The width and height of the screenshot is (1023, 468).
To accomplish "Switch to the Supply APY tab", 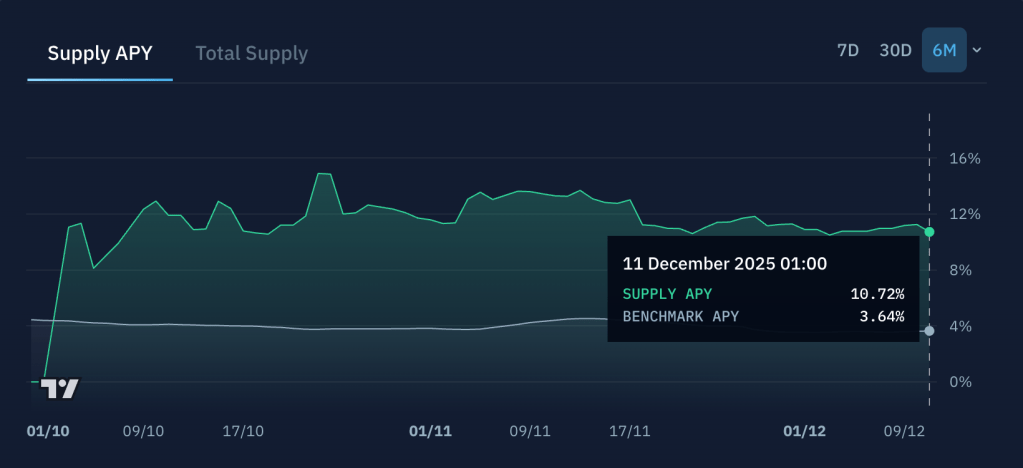I will pos(100,53).
